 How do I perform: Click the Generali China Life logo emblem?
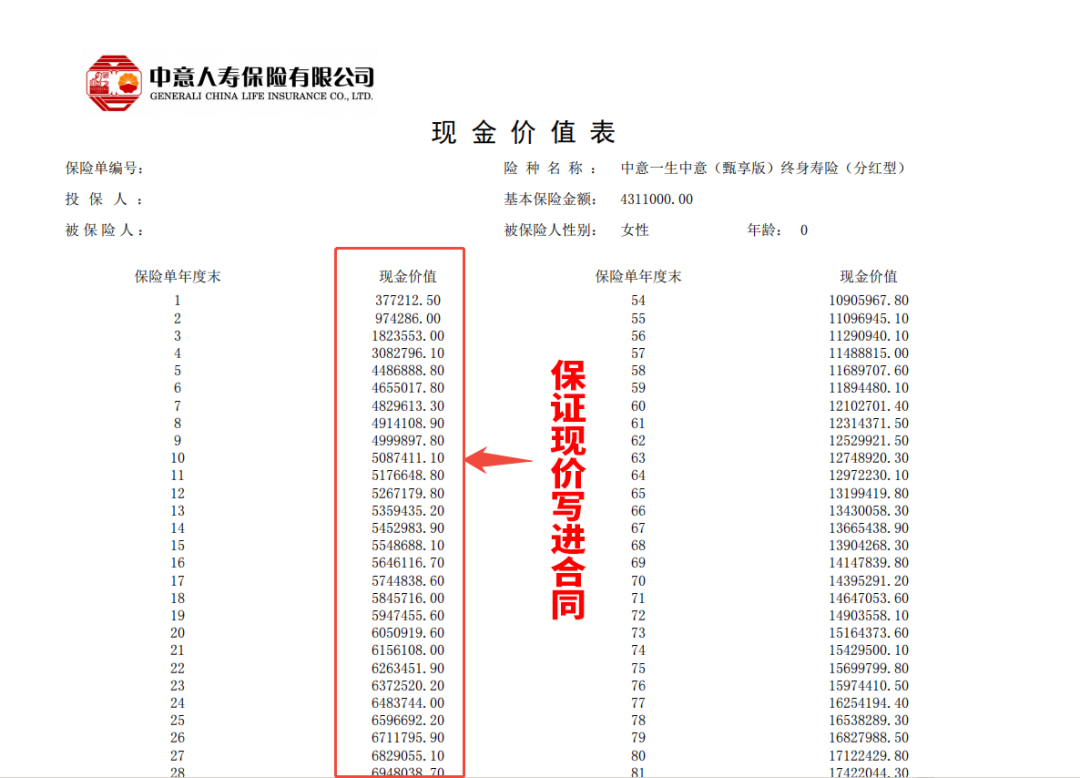tap(113, 83)
